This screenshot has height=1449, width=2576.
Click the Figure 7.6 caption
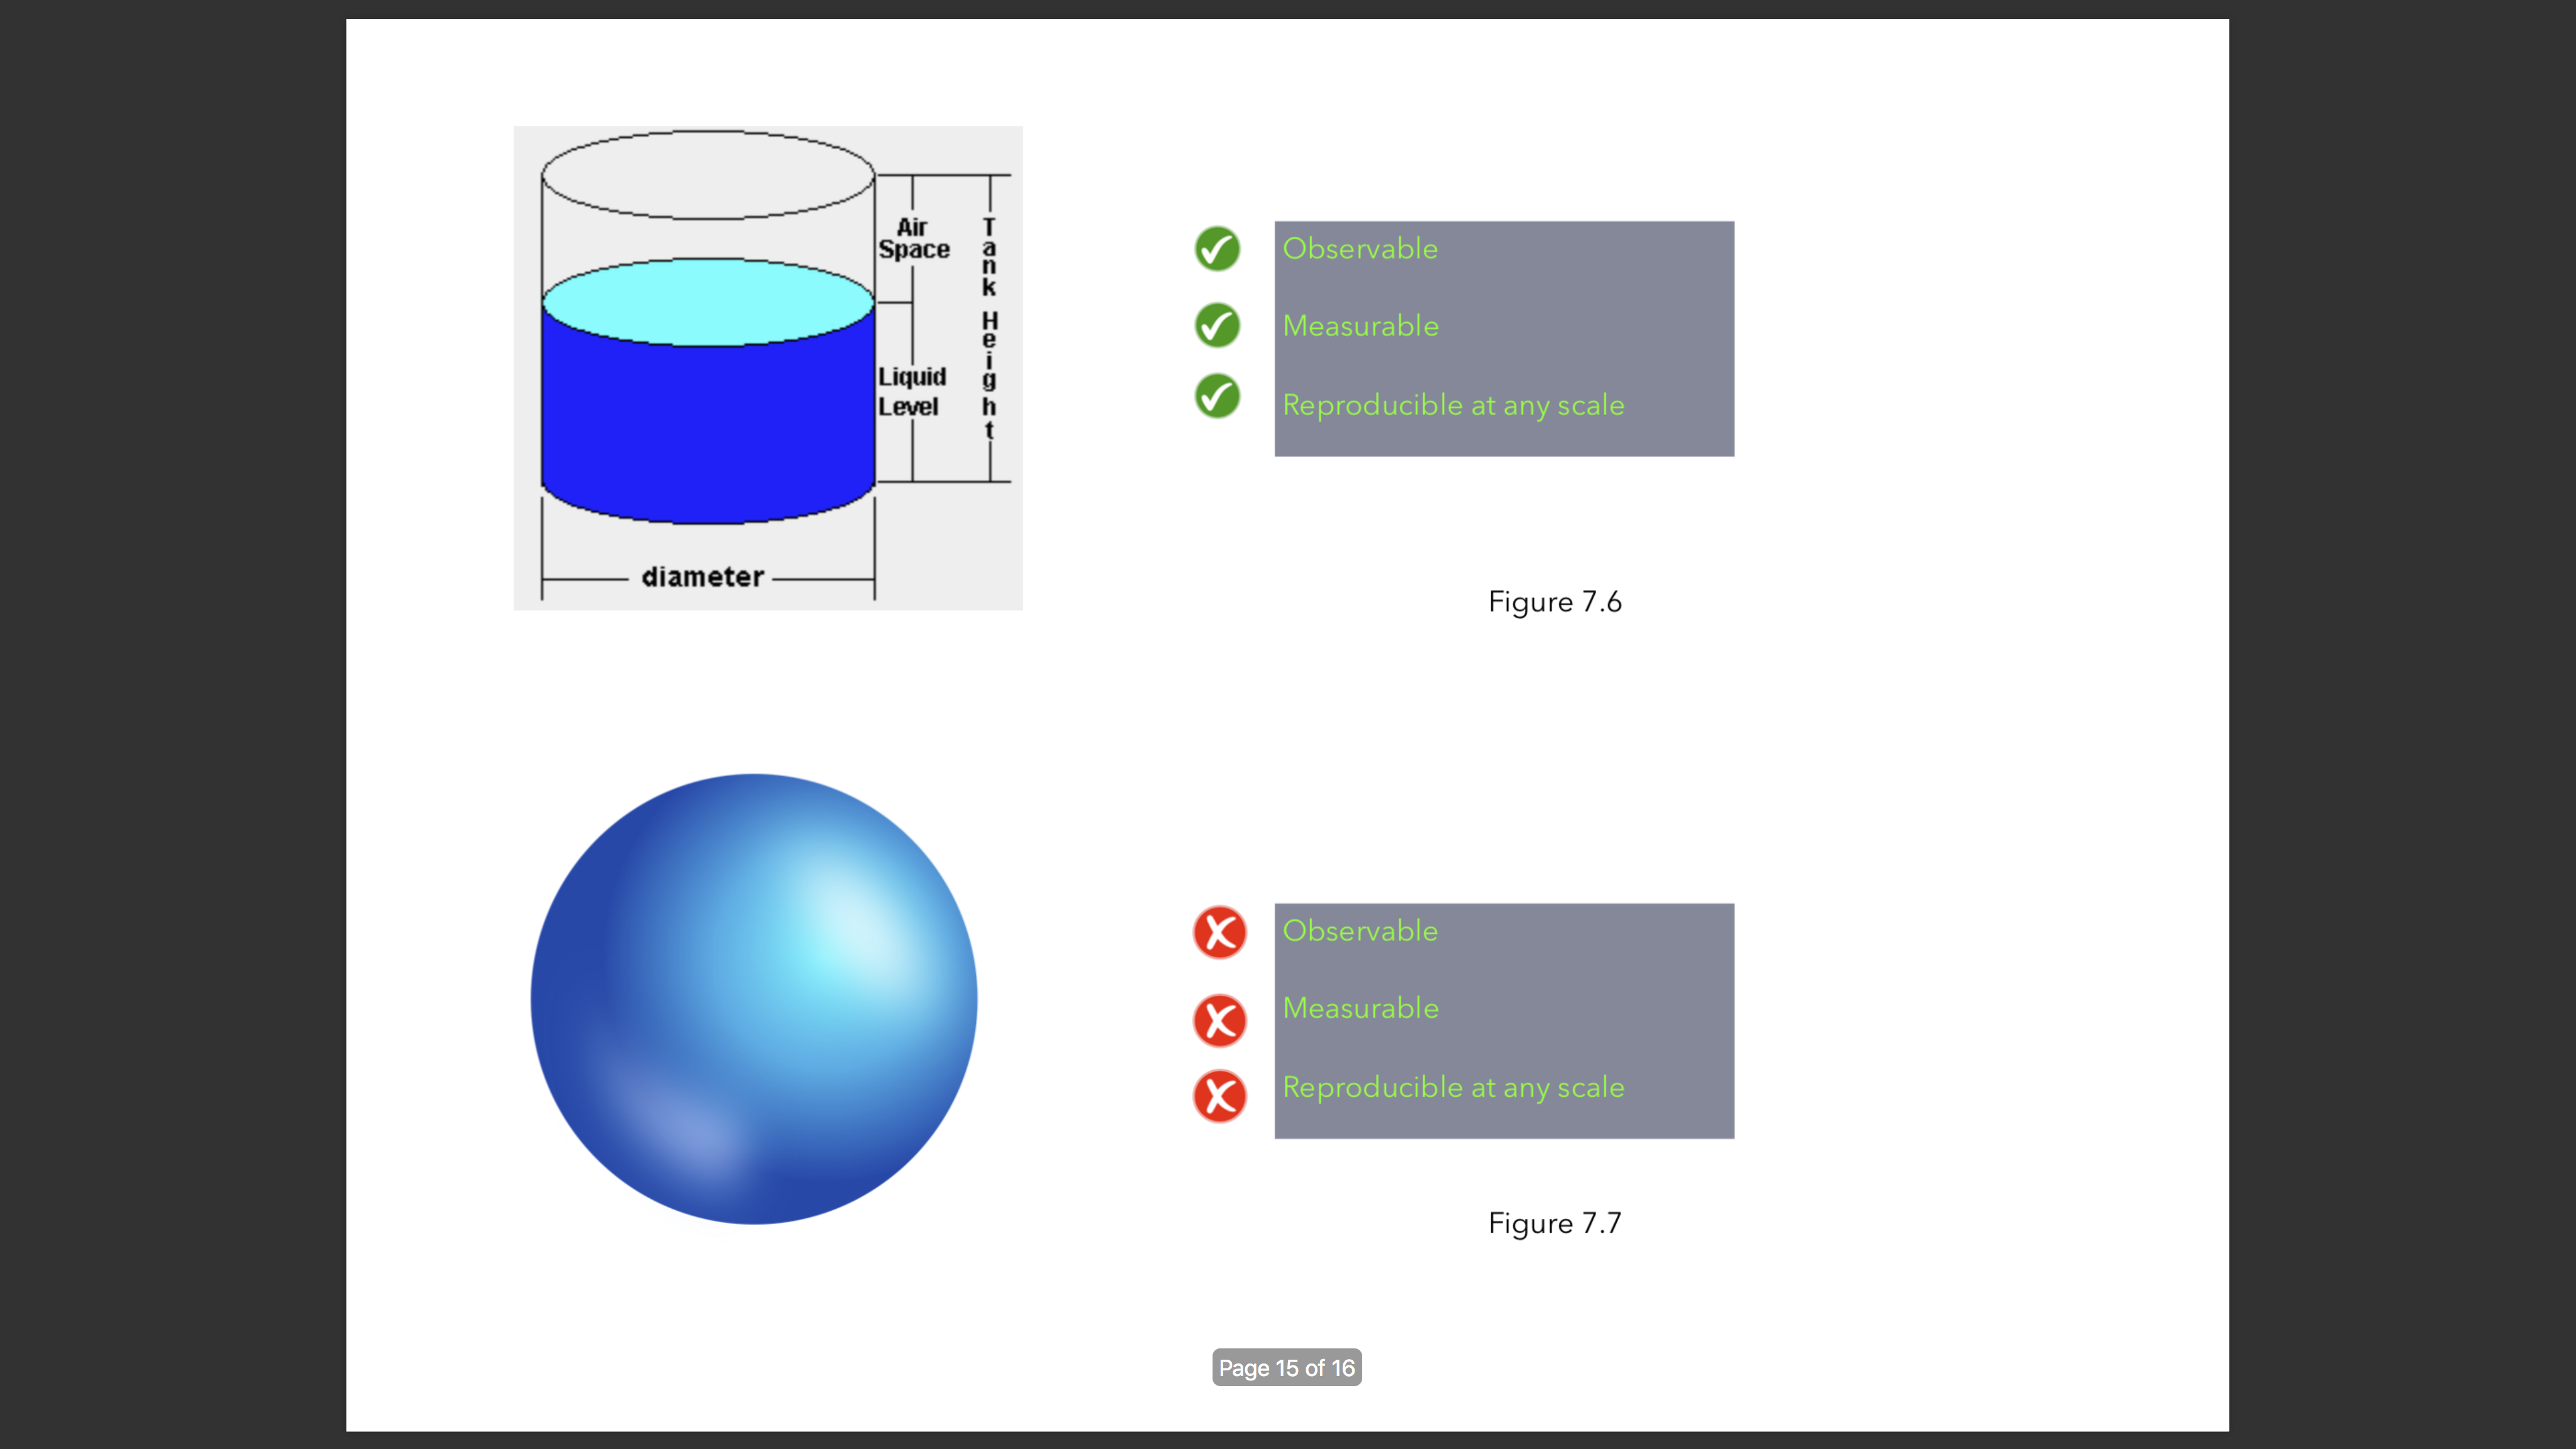click(x=1554, y=602)
